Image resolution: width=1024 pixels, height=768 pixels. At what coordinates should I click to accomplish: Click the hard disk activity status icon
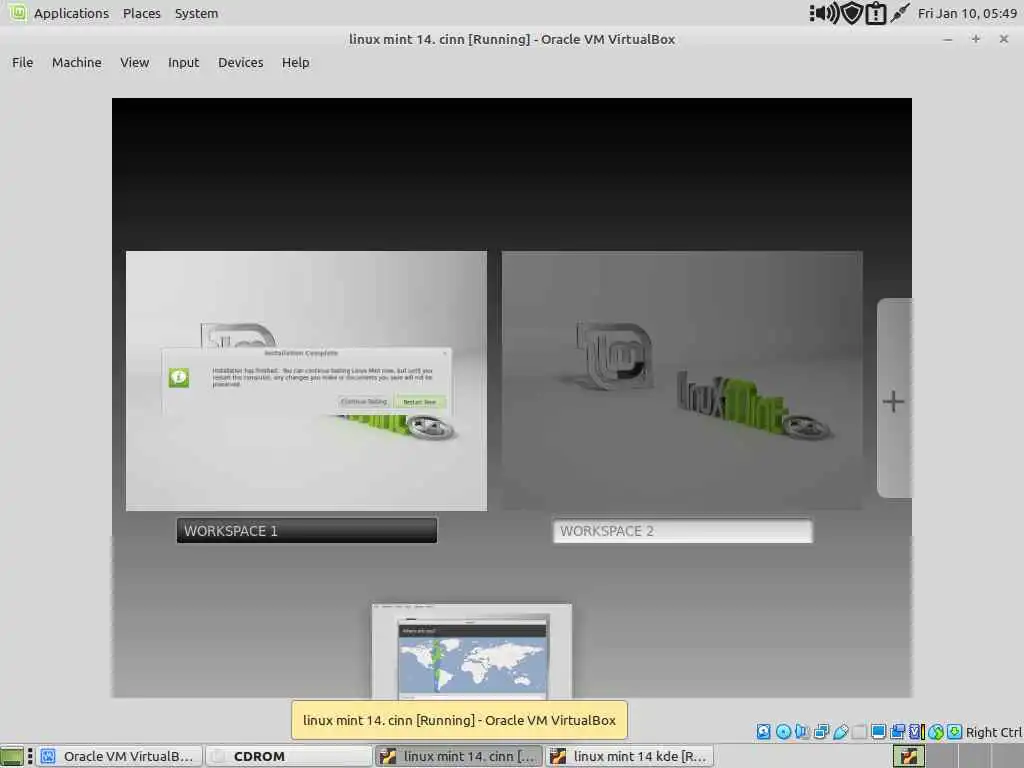pos(763,731)
